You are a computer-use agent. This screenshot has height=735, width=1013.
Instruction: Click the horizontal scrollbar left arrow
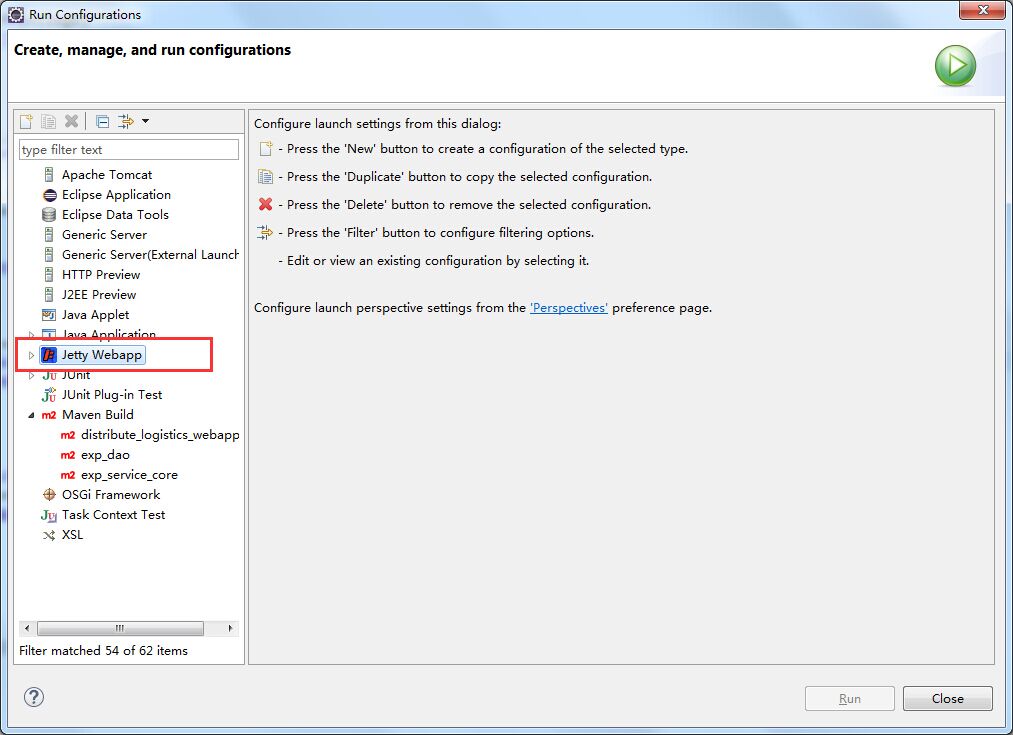[x=26, y=628]
